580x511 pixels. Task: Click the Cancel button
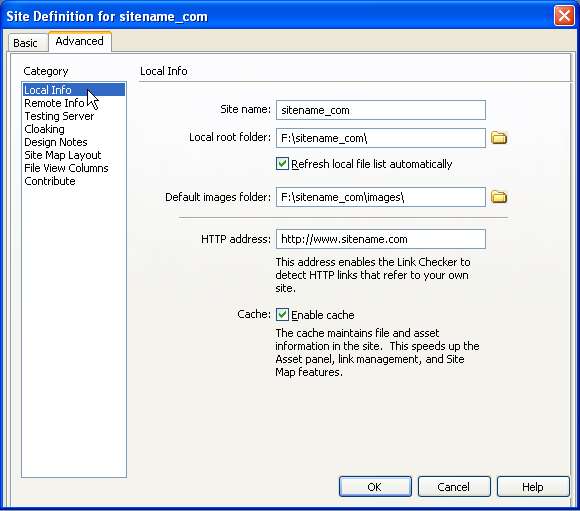[454, 487]
